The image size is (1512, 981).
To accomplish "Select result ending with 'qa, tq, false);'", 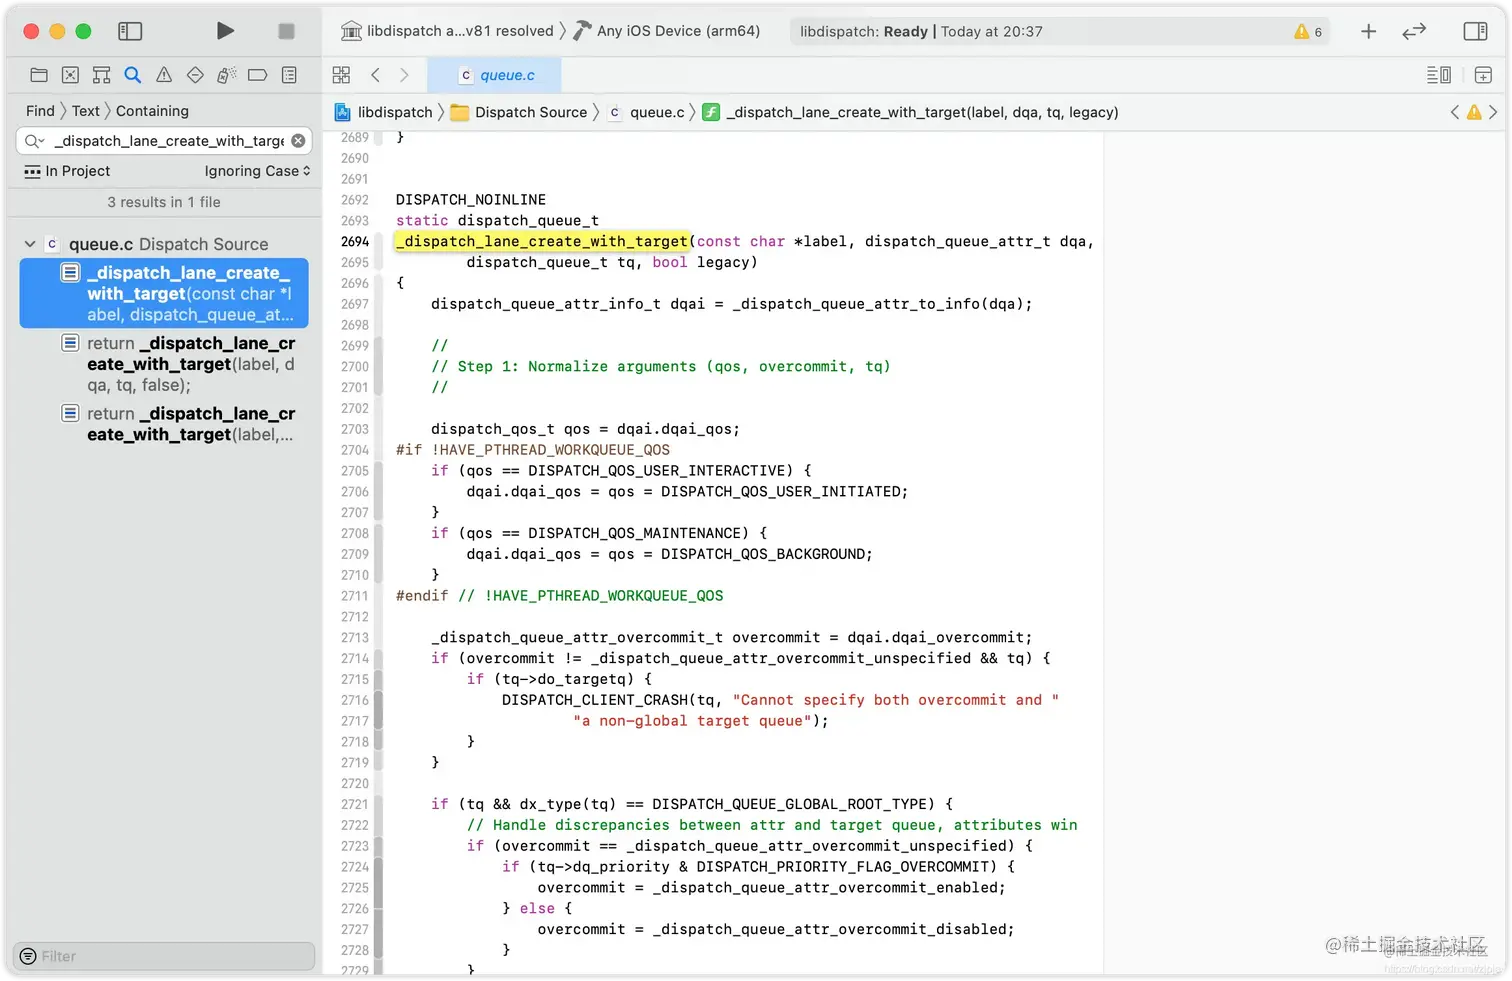I will pyautogui.click(x=164, y=364).
